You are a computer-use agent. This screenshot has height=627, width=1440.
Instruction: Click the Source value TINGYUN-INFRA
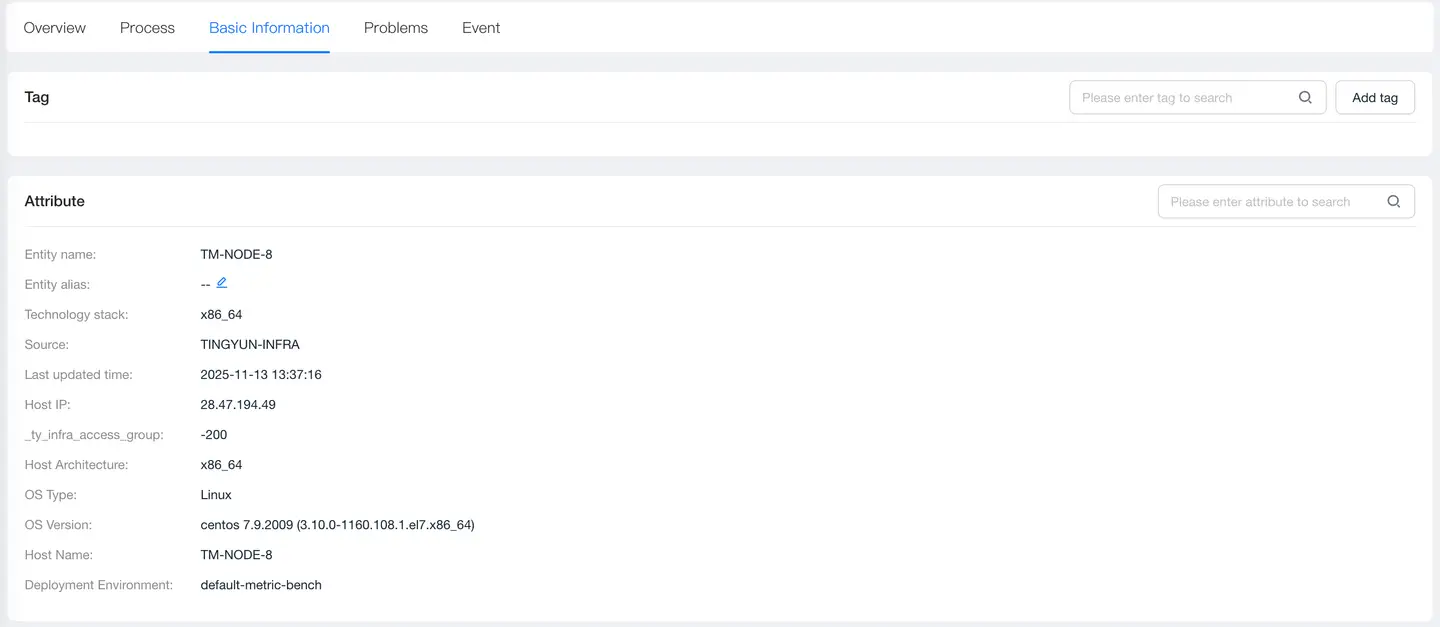point(250,345)
